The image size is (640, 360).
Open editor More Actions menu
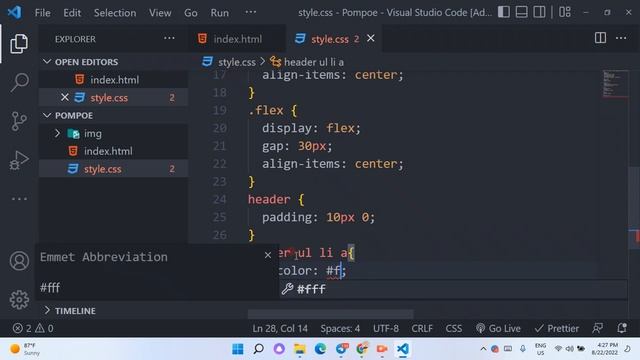(x=621, y=38)
